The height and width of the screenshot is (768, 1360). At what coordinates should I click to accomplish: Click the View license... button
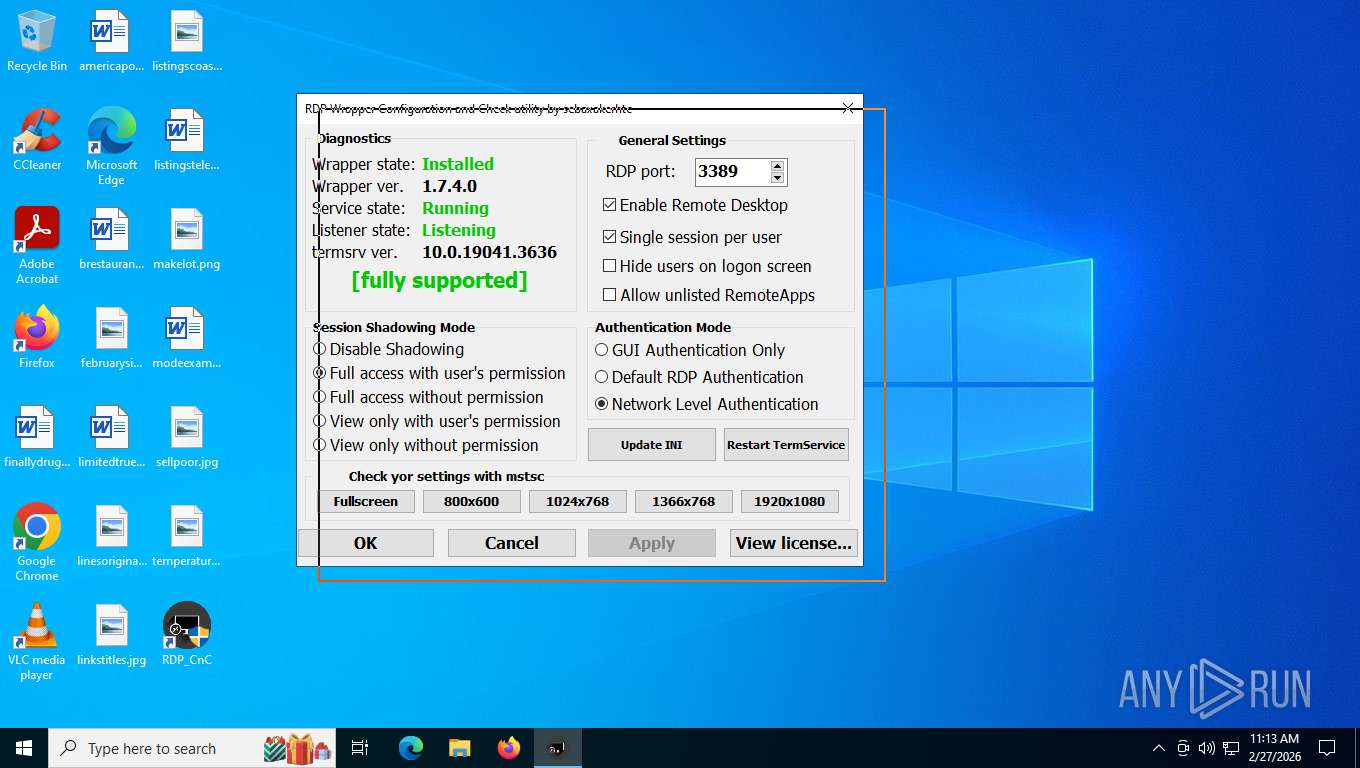[x=794, y=543]
